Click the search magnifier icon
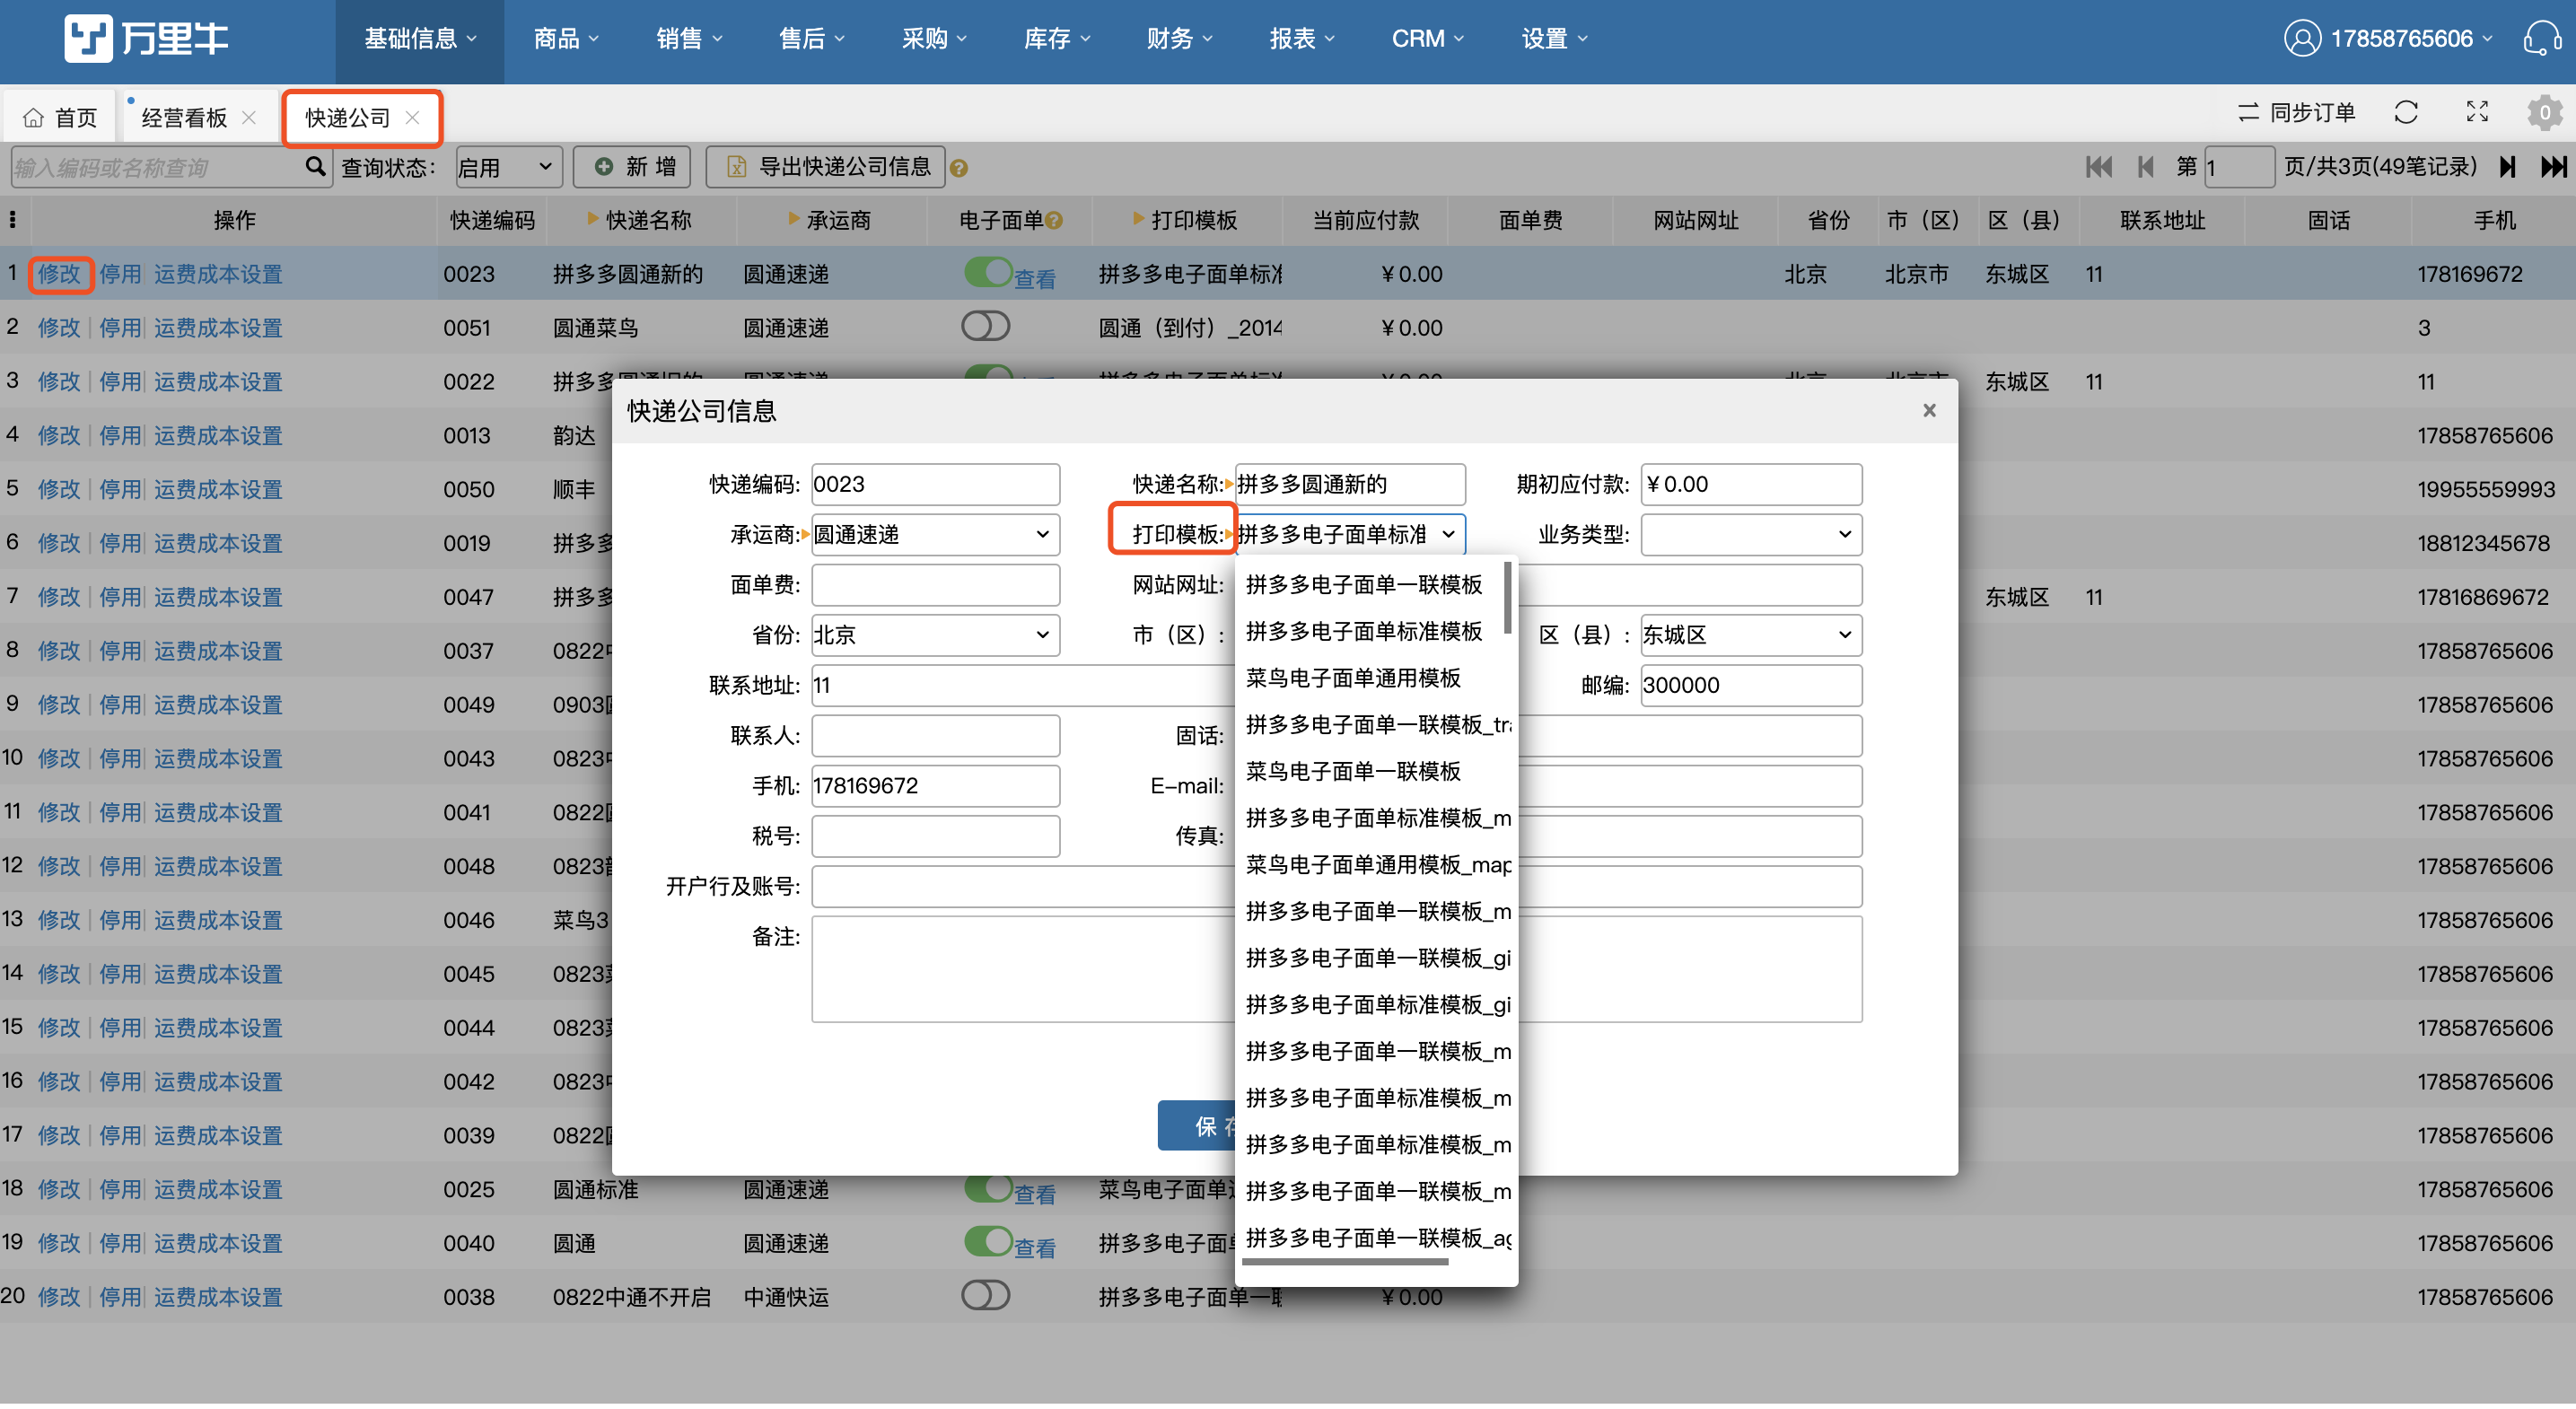The height and width of the screenshot is (1409, 2576). point(315,166)
